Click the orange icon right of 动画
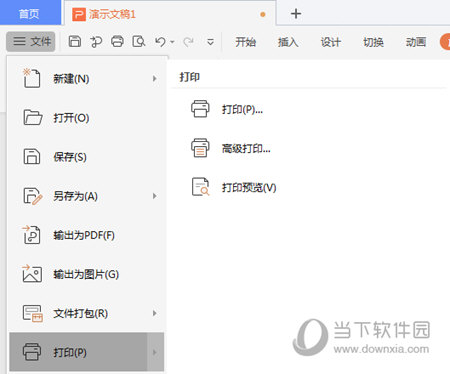Image resolution: width=450 pixels, height=374 pixels. [x=445, y=42]
